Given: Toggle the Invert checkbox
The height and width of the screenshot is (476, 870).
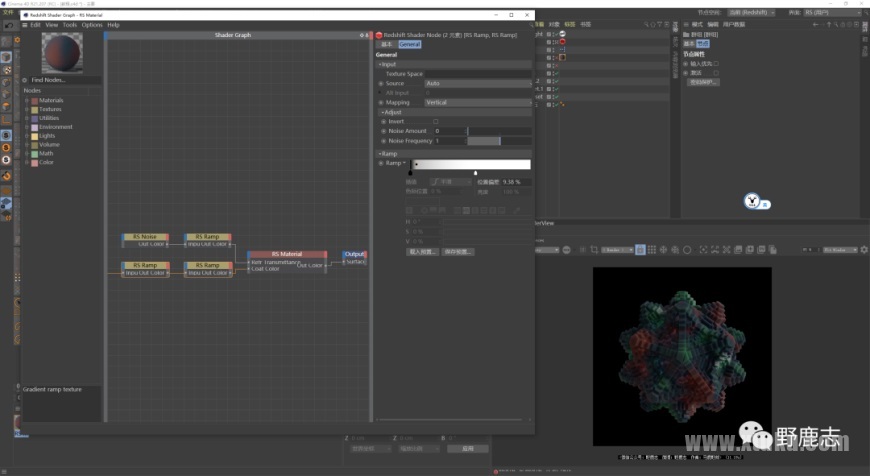Looking at the screenshot, I should click(436, 121).
